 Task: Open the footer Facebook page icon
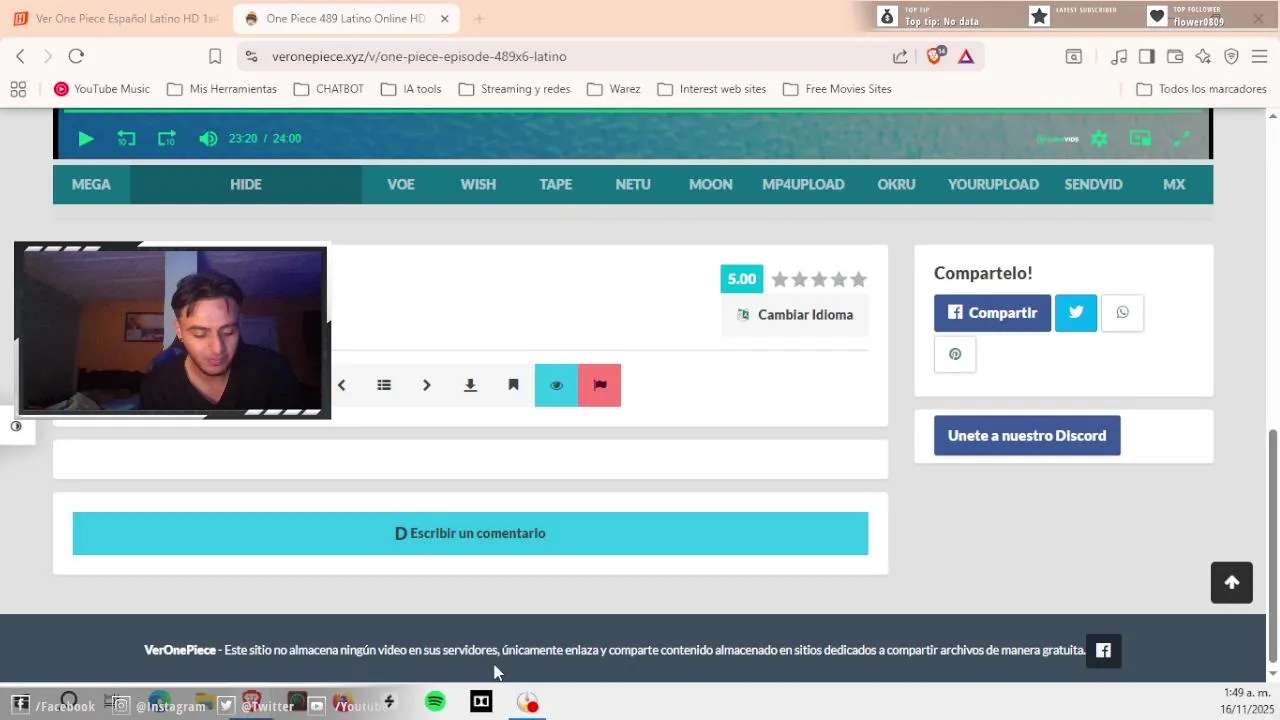[1103, 651]
